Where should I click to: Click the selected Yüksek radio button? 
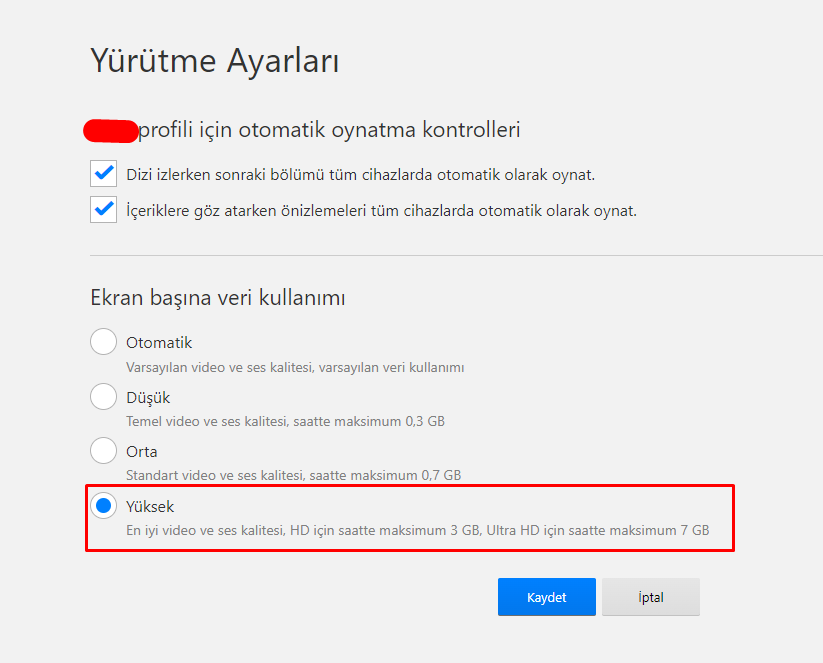103,506
